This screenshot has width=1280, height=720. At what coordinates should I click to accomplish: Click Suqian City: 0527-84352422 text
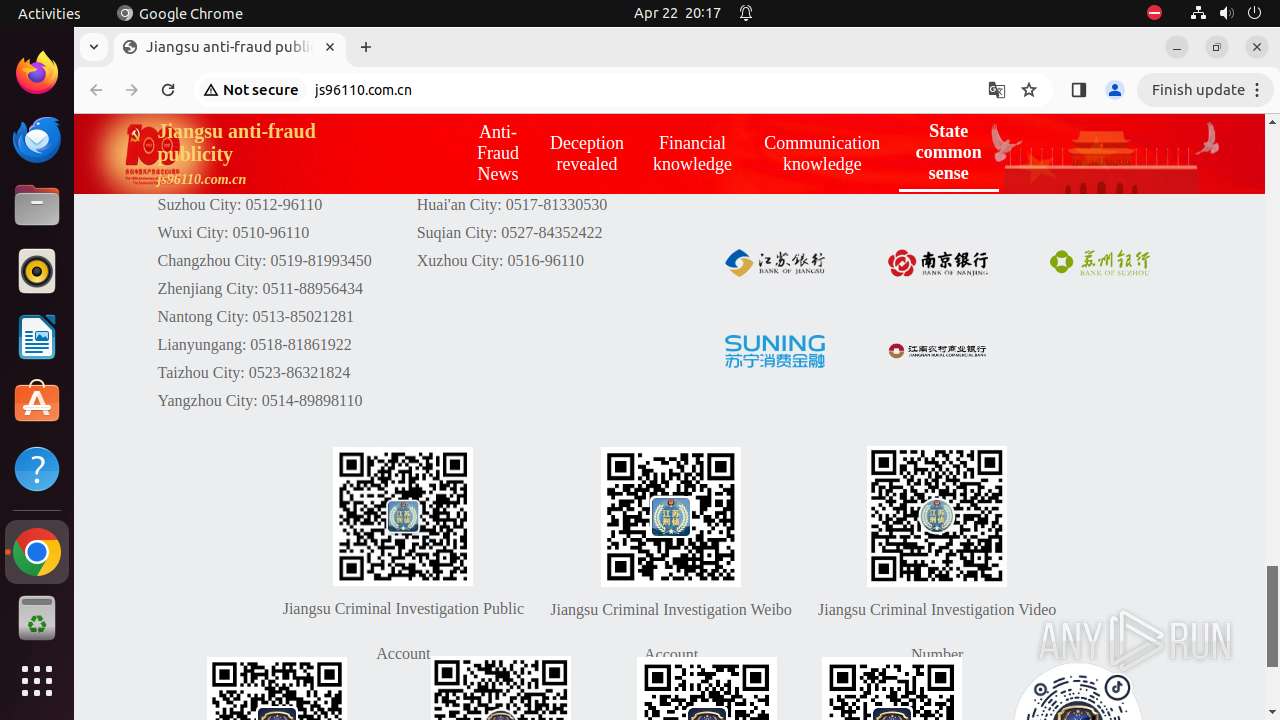510,233
